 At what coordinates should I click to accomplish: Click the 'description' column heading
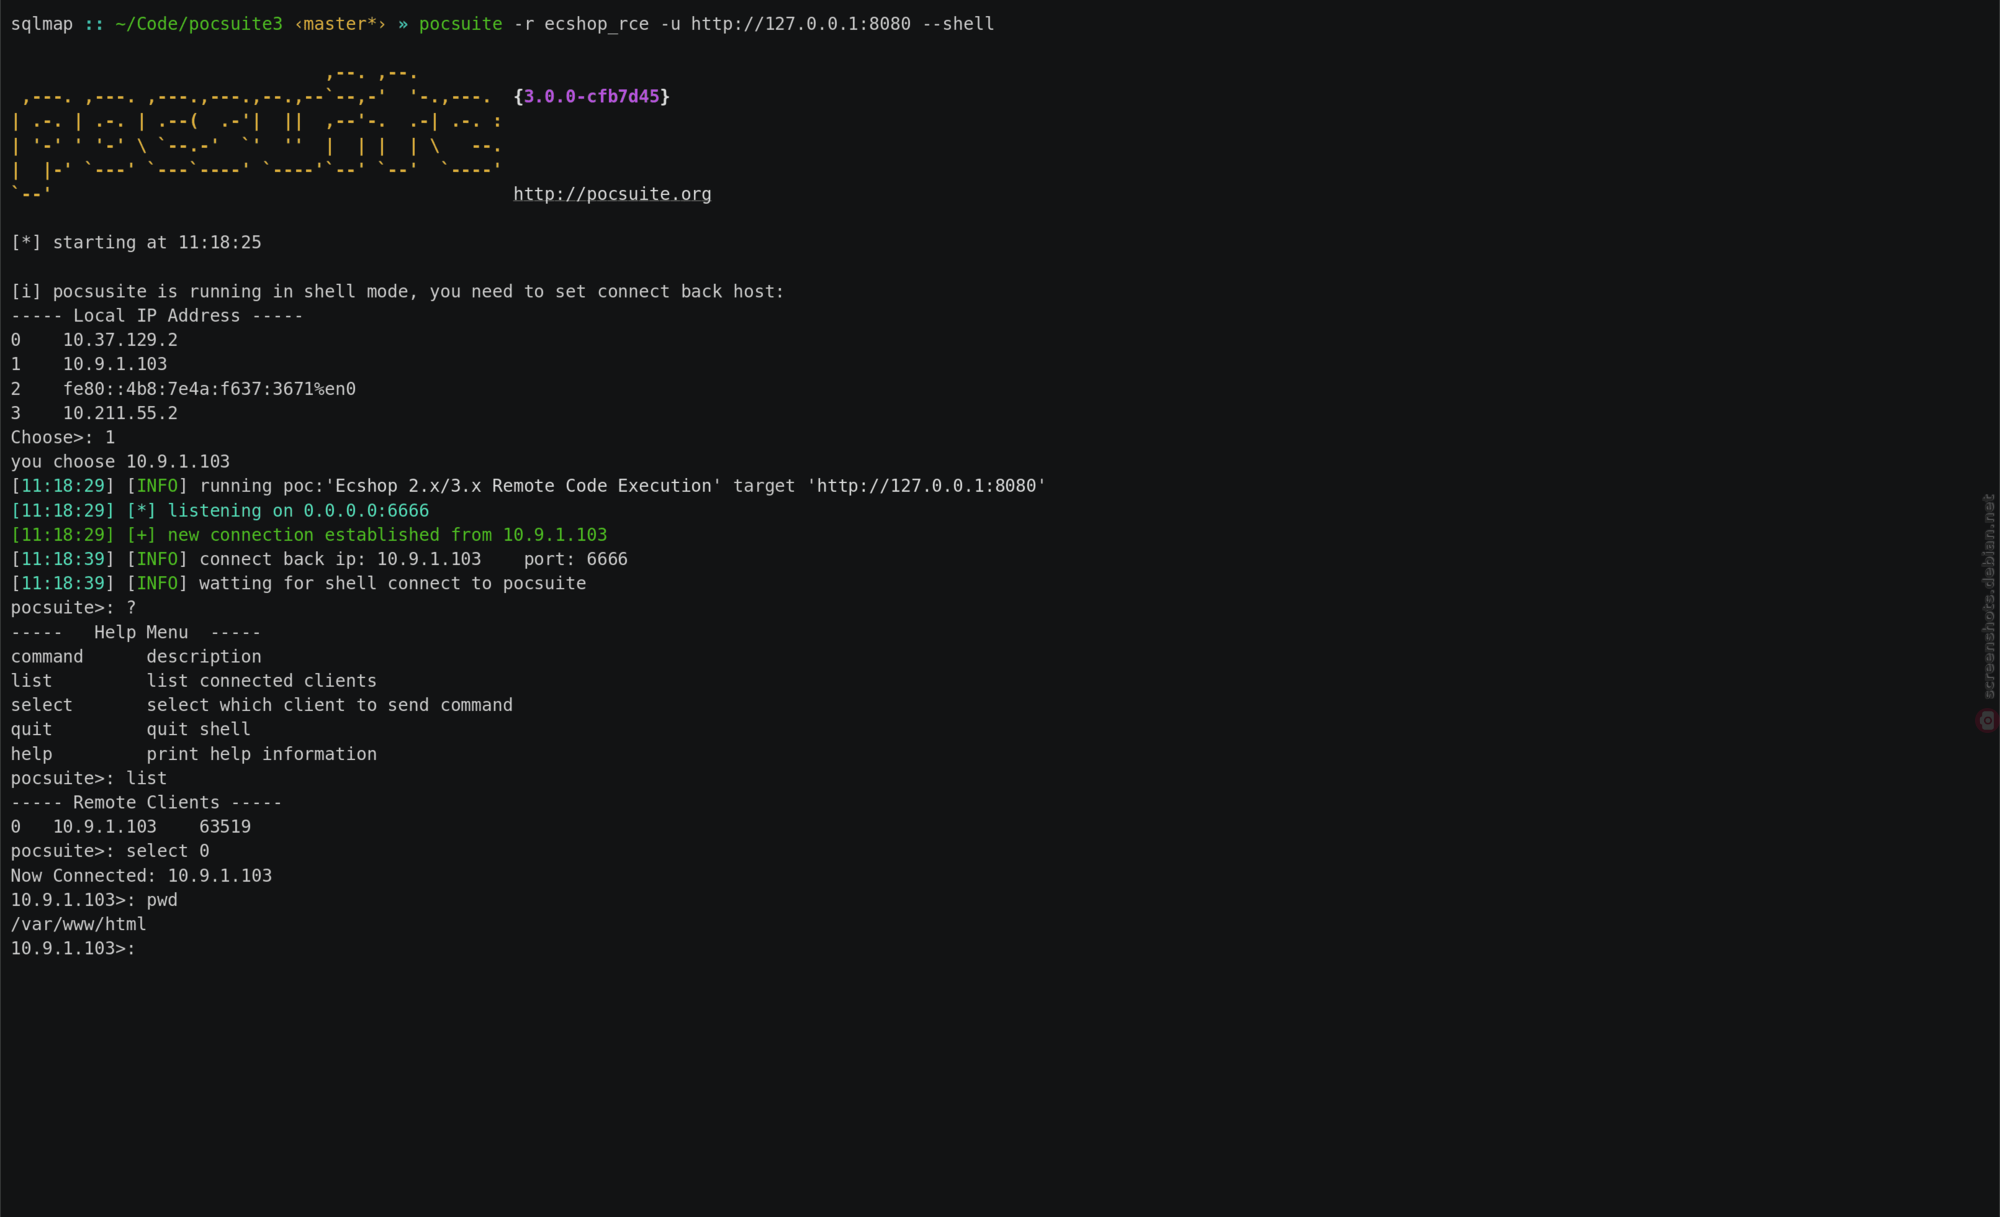204,657
